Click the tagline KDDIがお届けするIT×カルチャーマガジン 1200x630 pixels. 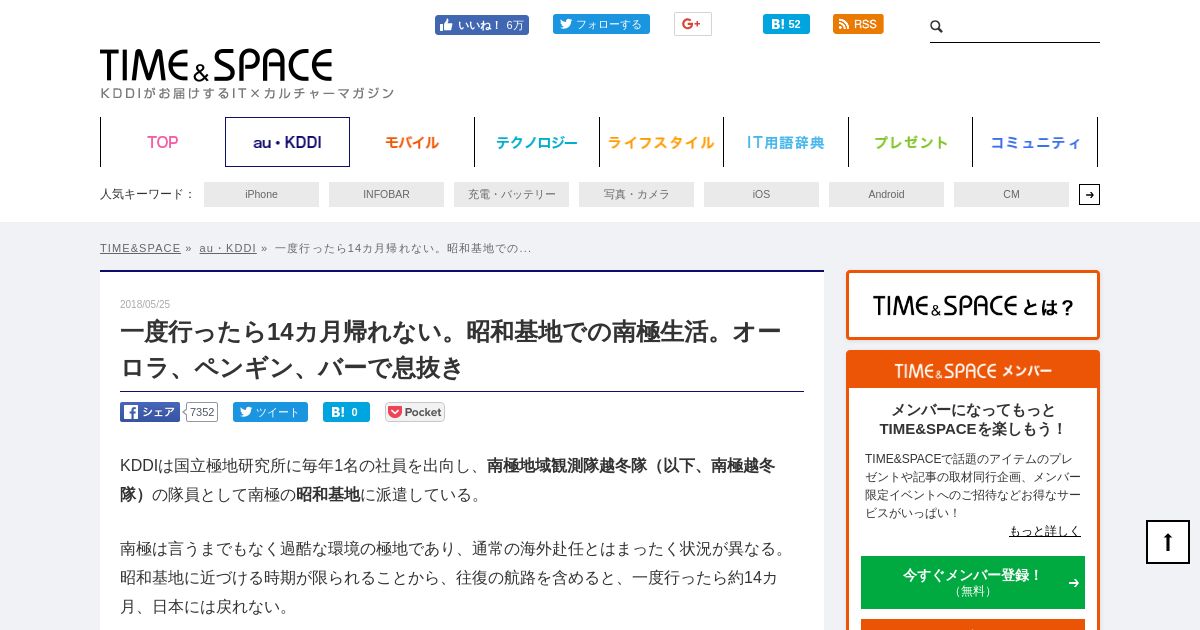[x=247, y=93]
